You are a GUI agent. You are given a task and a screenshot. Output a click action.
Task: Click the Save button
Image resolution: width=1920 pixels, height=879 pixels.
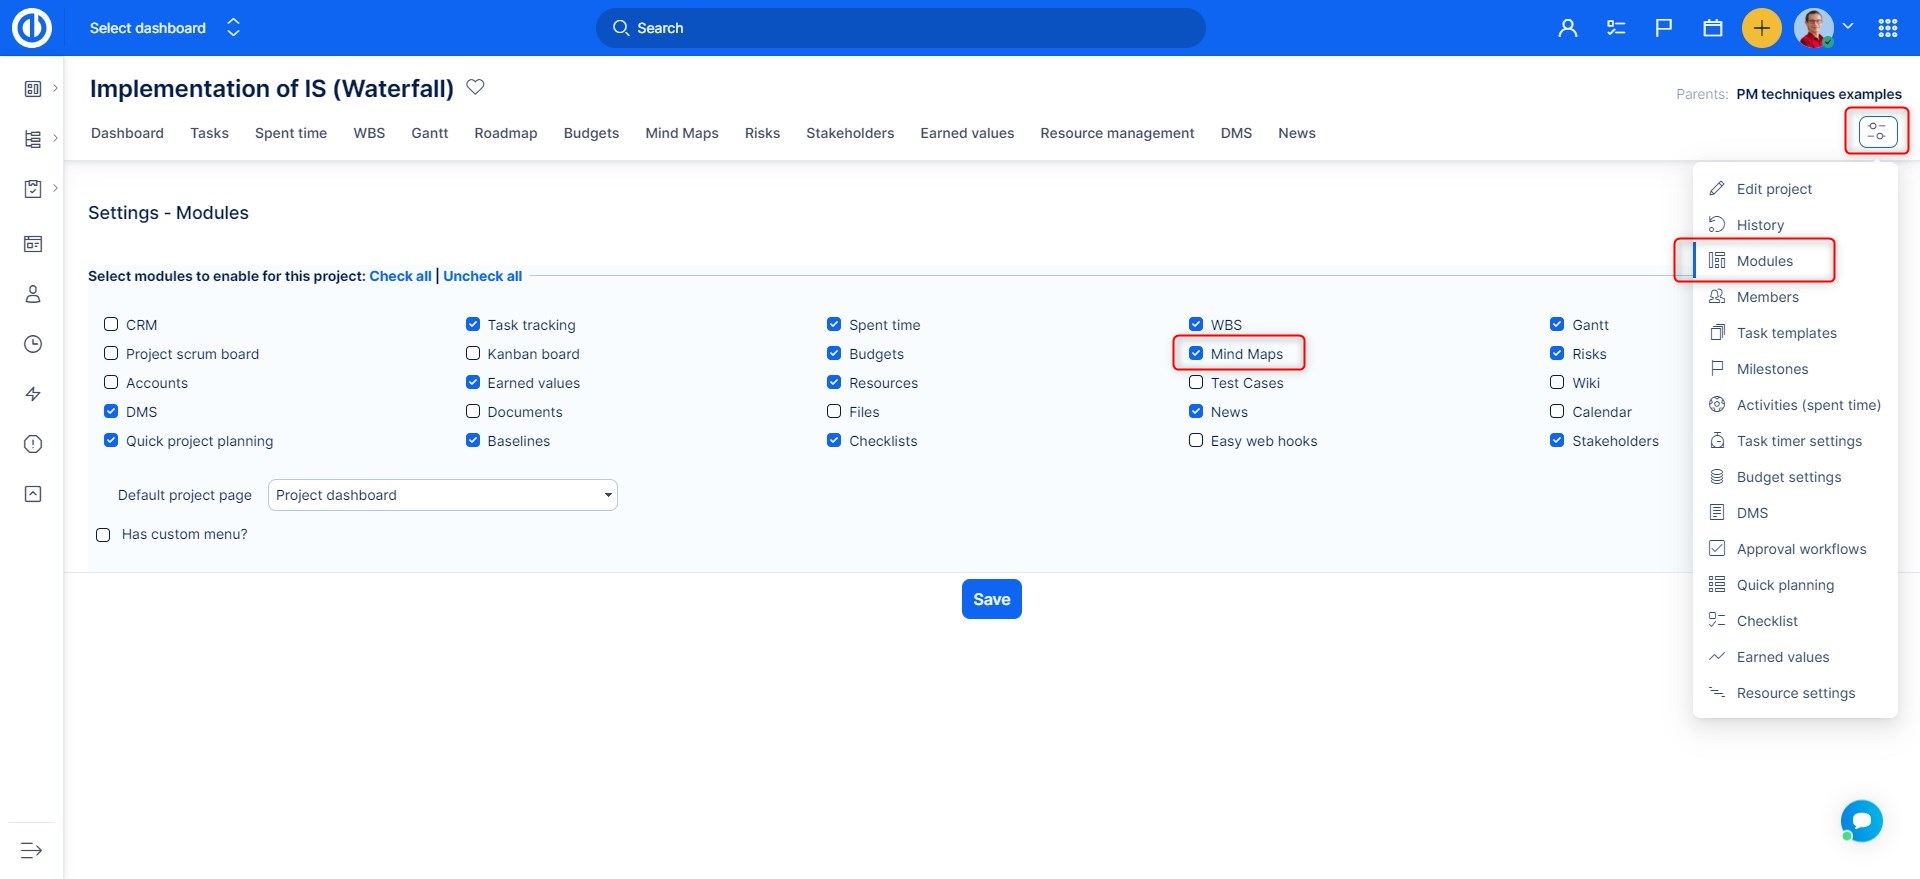(991, 599)
